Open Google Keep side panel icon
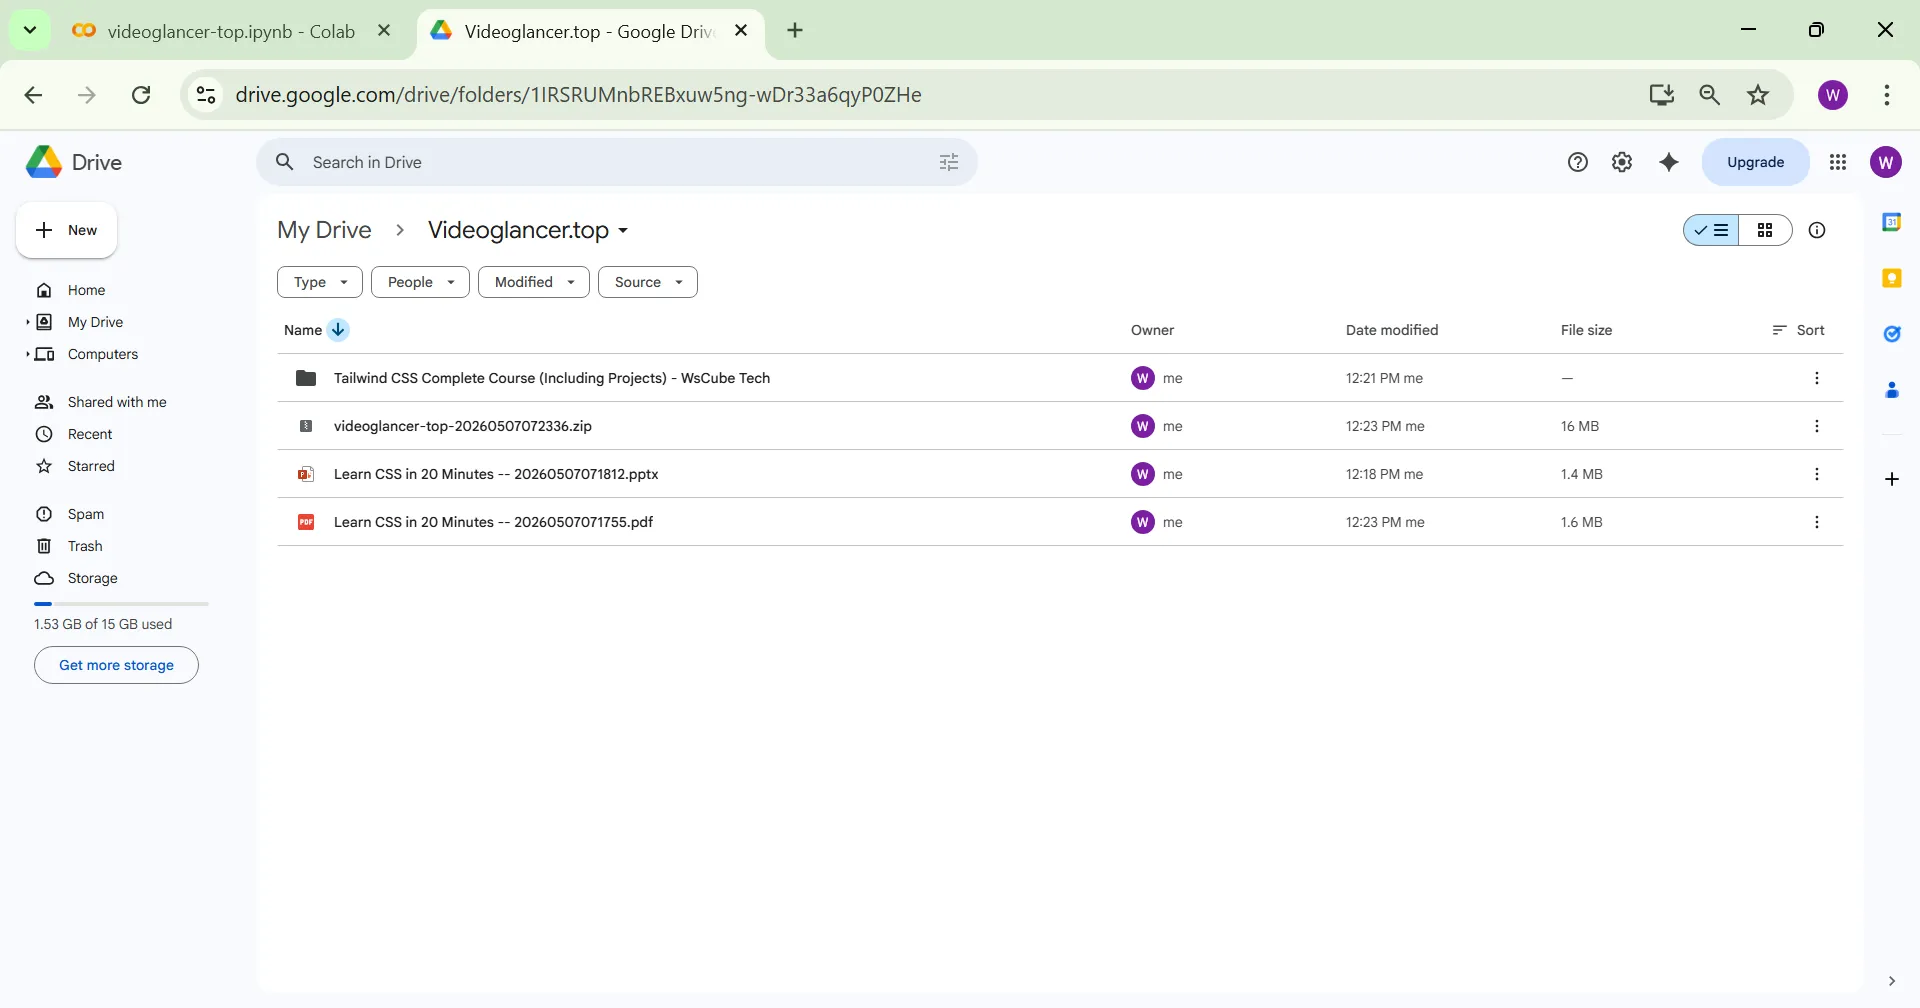Viewport: 1920px width, 1008px height. pyautogui.click(x=1892, y=278)
